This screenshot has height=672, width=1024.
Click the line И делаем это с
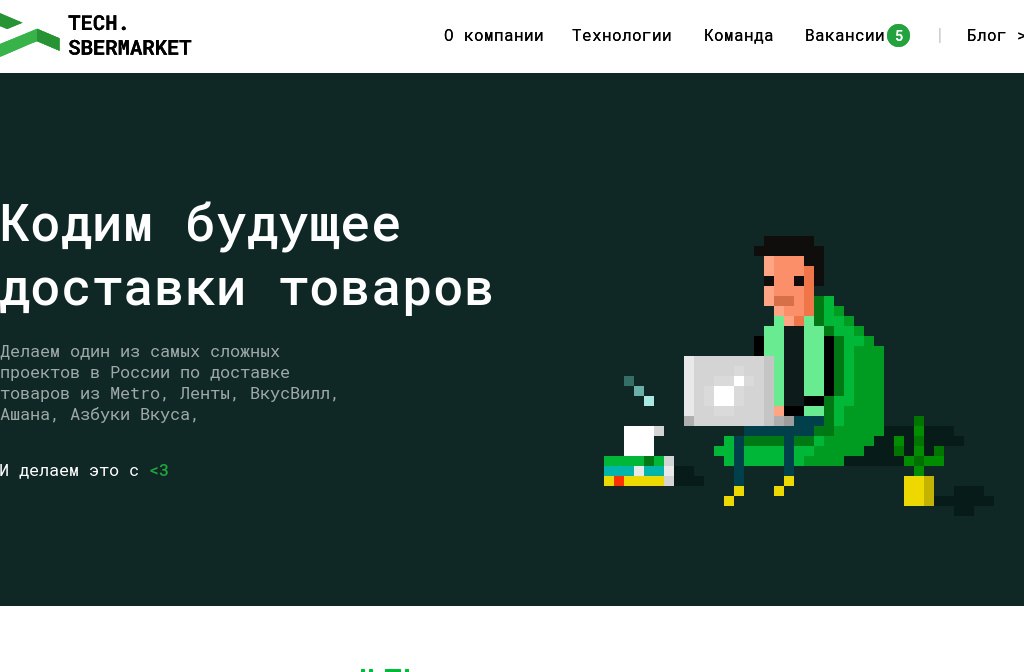pyautogui.click(x=69, y=470)
